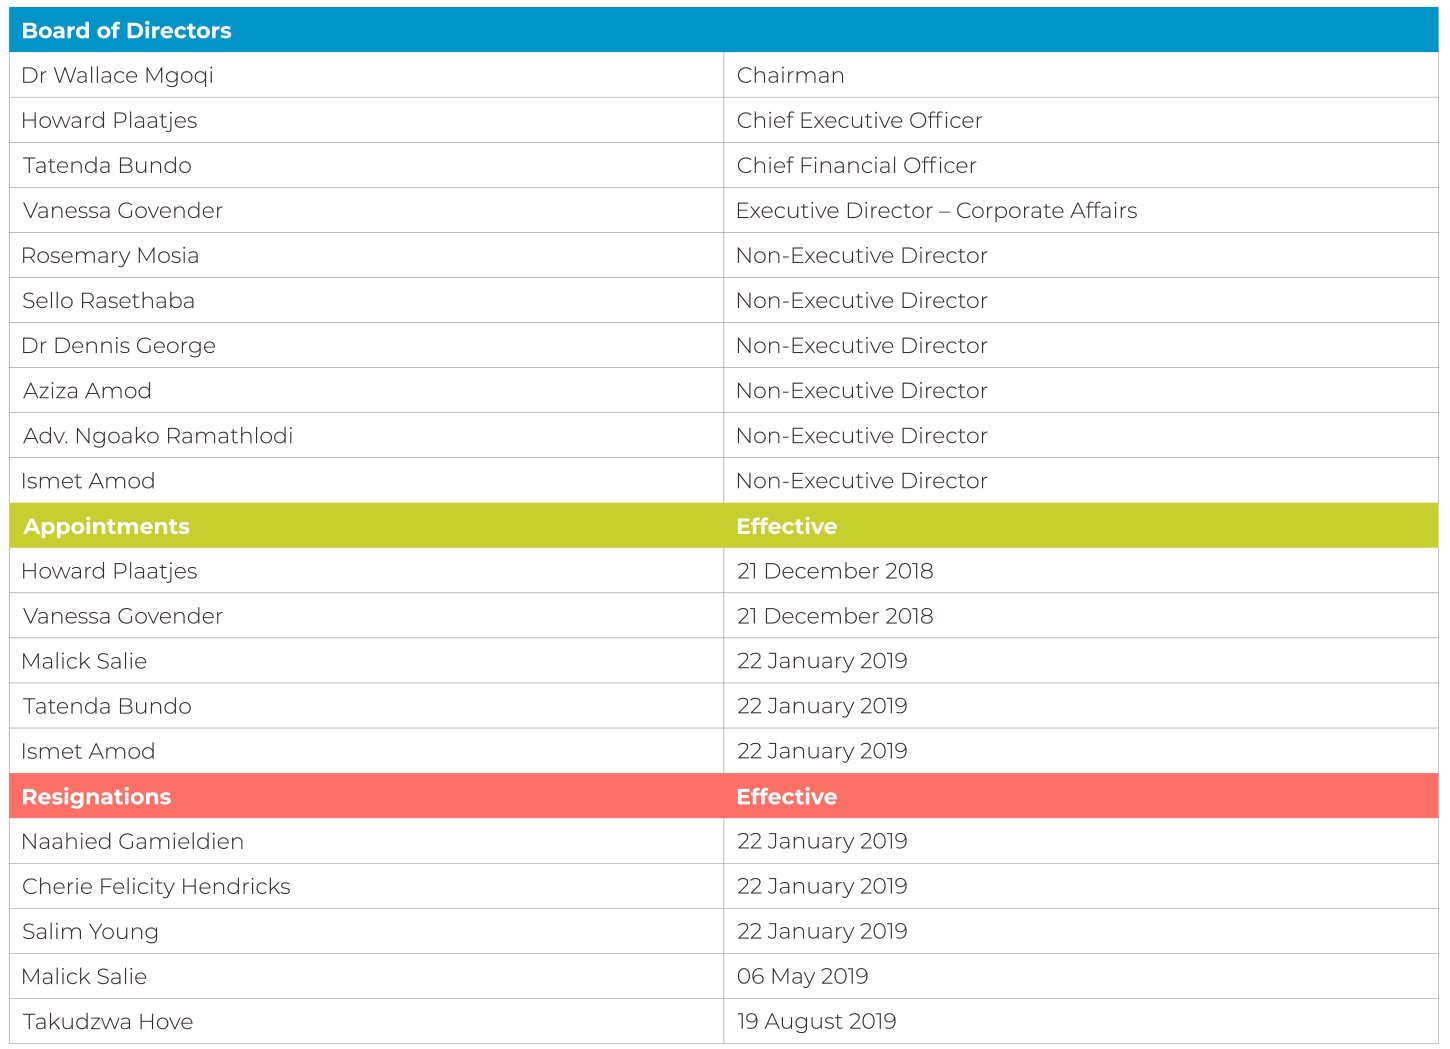Click the Non-Executive Director role beside Dr Dennis George
Screen dimensions: 1450x1049
tap(862, 346)
